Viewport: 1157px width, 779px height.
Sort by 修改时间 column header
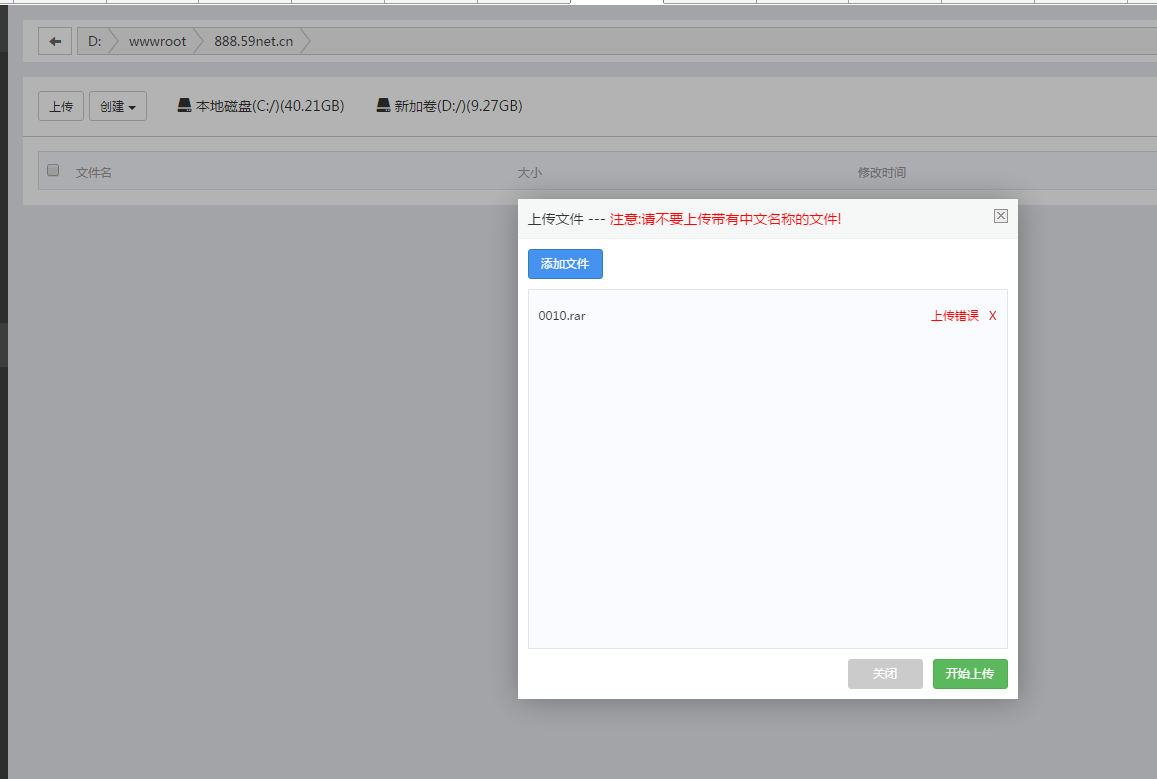[882, 173]
